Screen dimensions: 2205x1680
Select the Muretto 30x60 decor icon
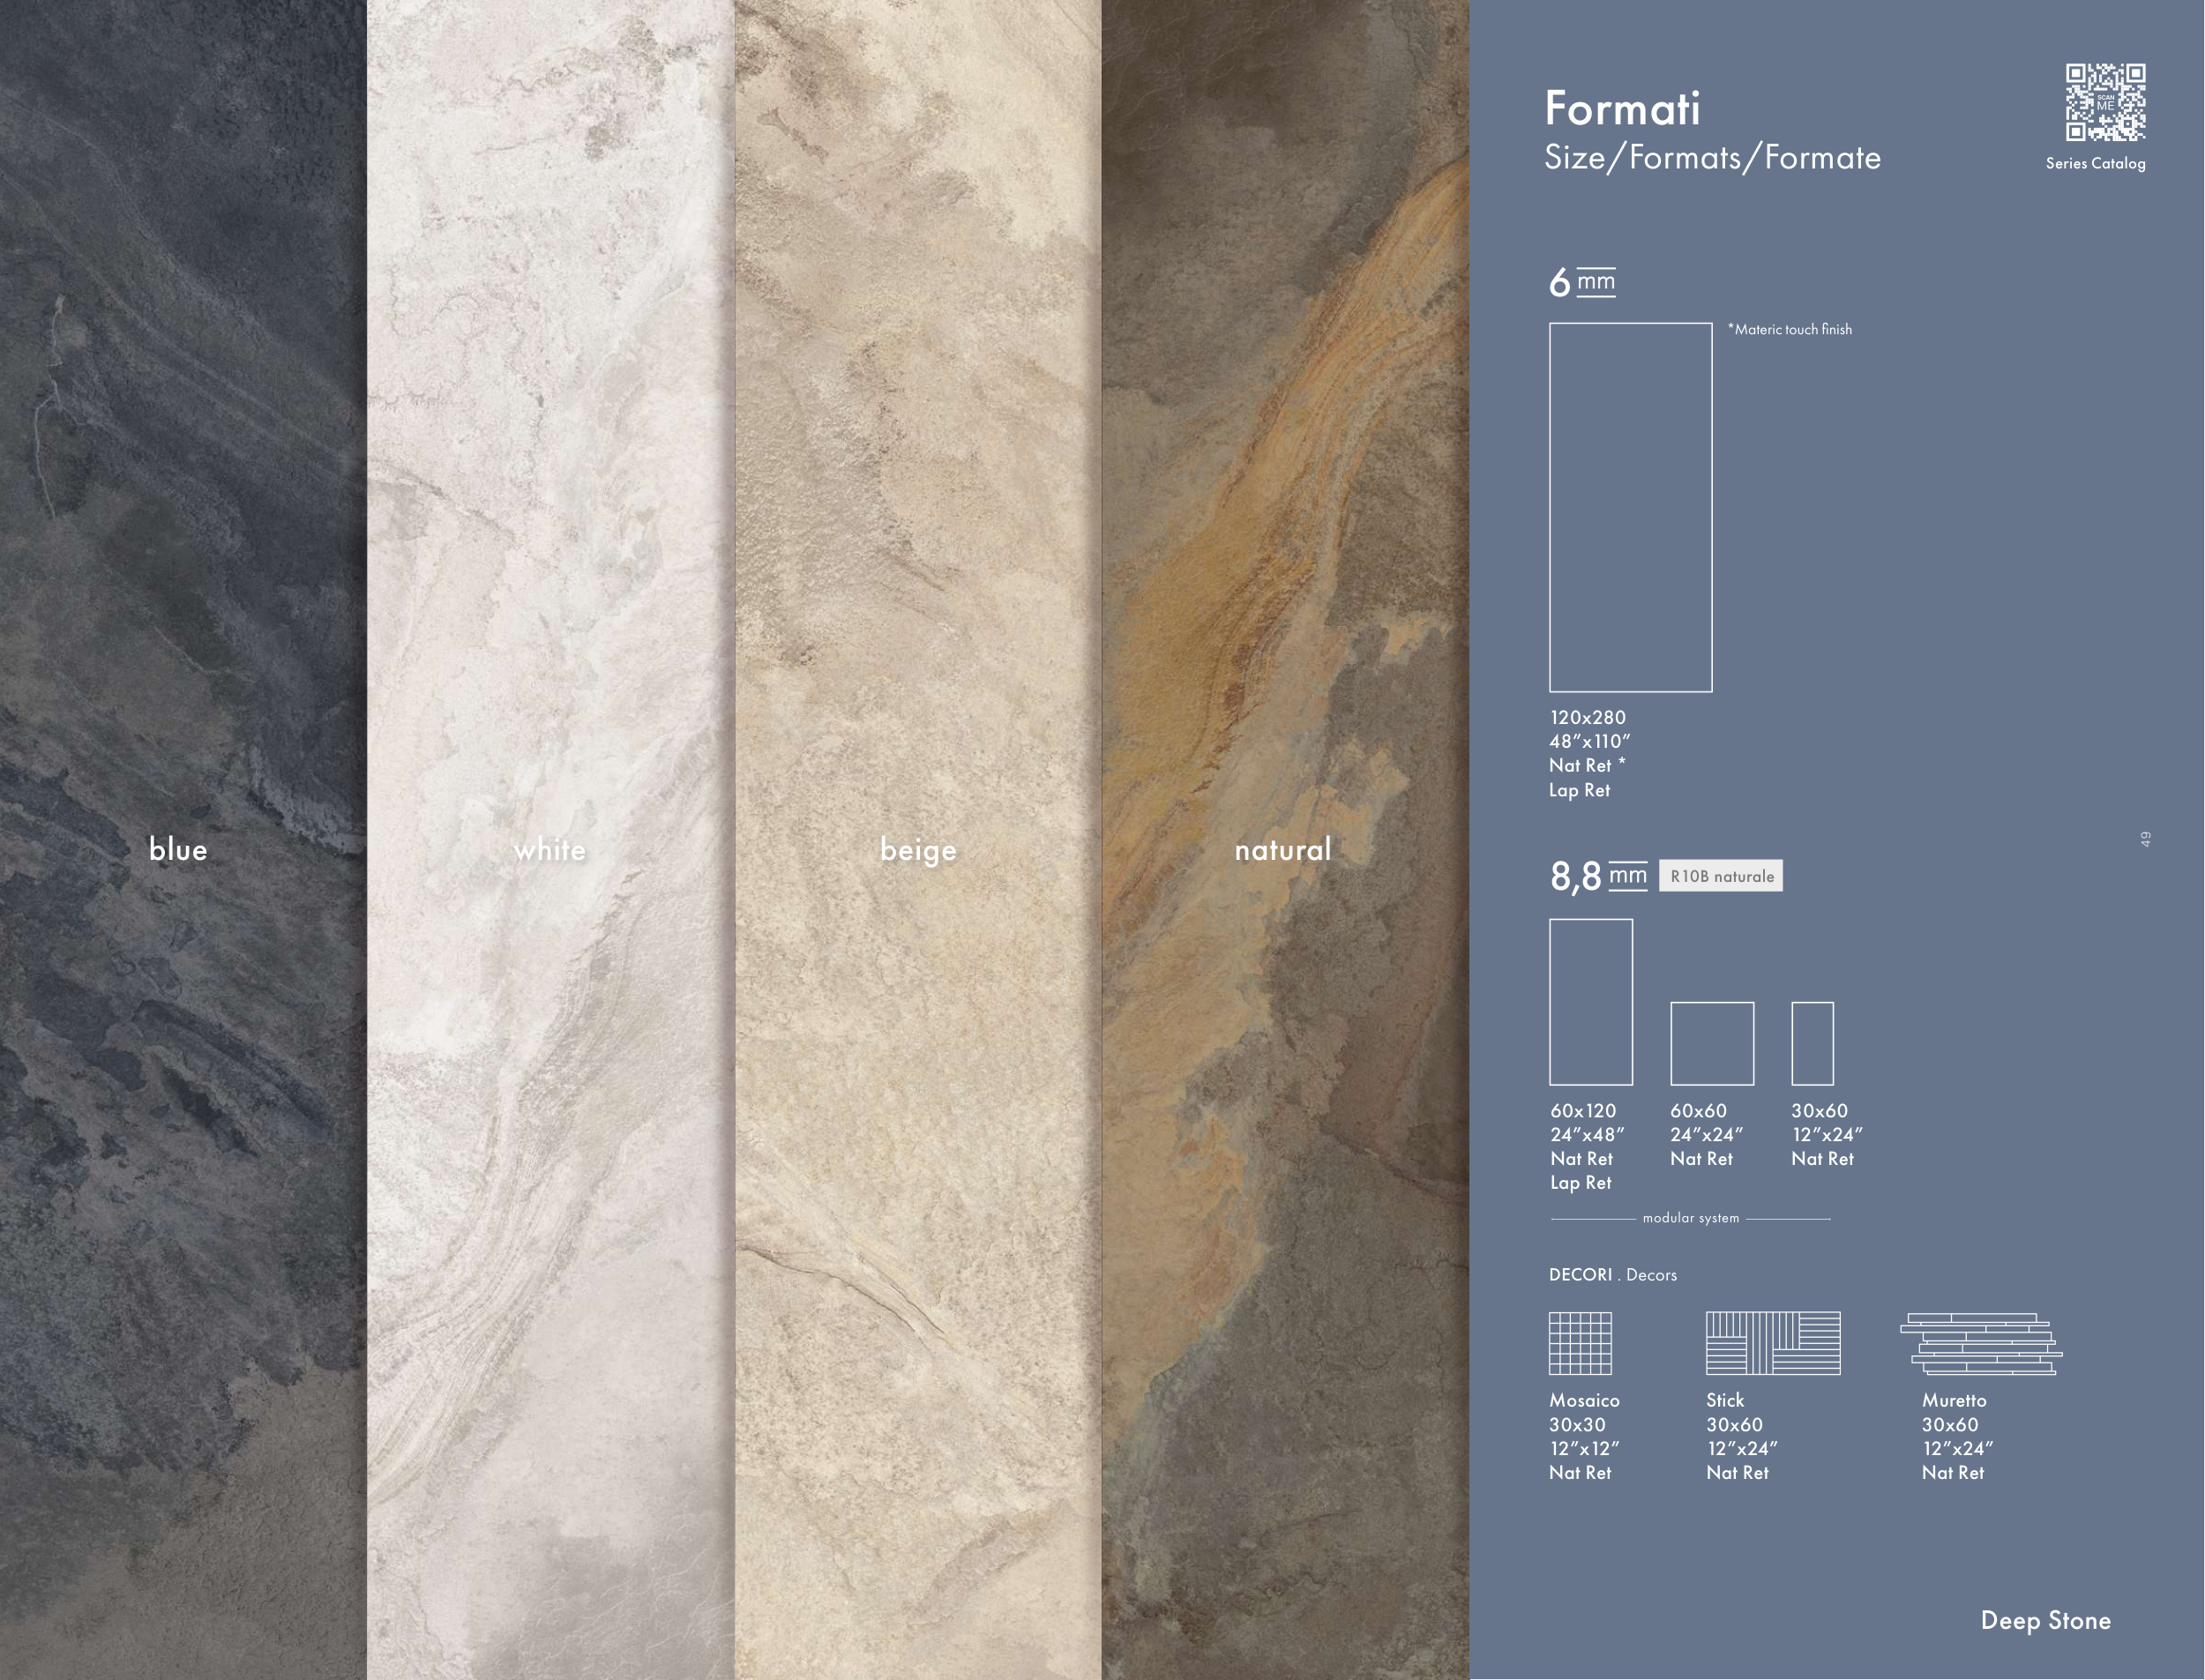pyautogui.click(x=1980, y=1344)
